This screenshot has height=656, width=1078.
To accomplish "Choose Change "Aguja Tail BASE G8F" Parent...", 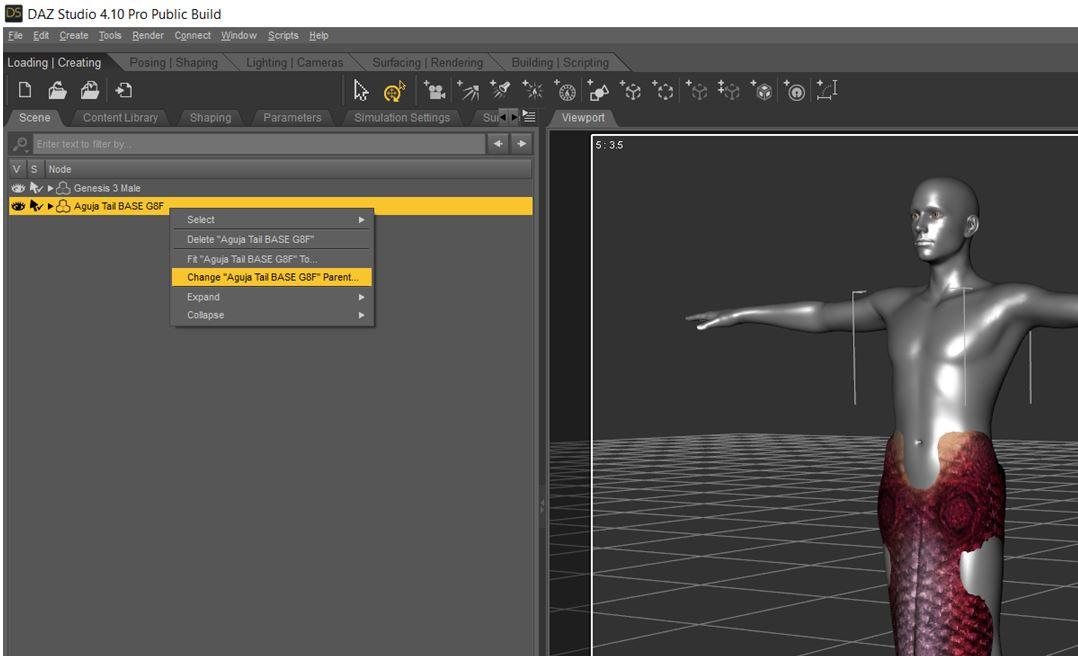I will (272, 277).
